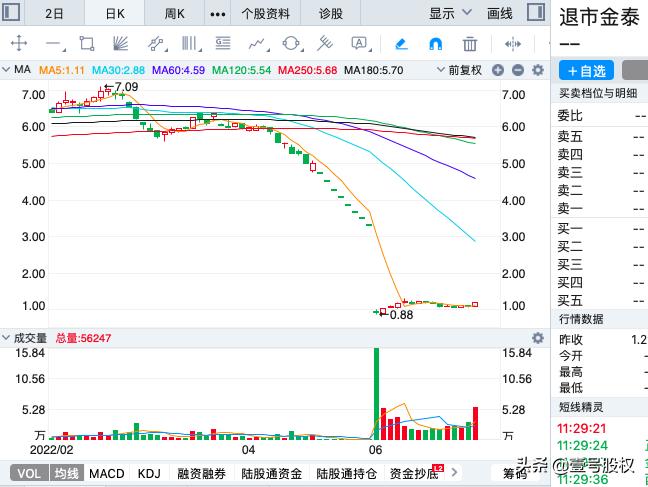Click the 昨收 data row

[x=600, y=340]
